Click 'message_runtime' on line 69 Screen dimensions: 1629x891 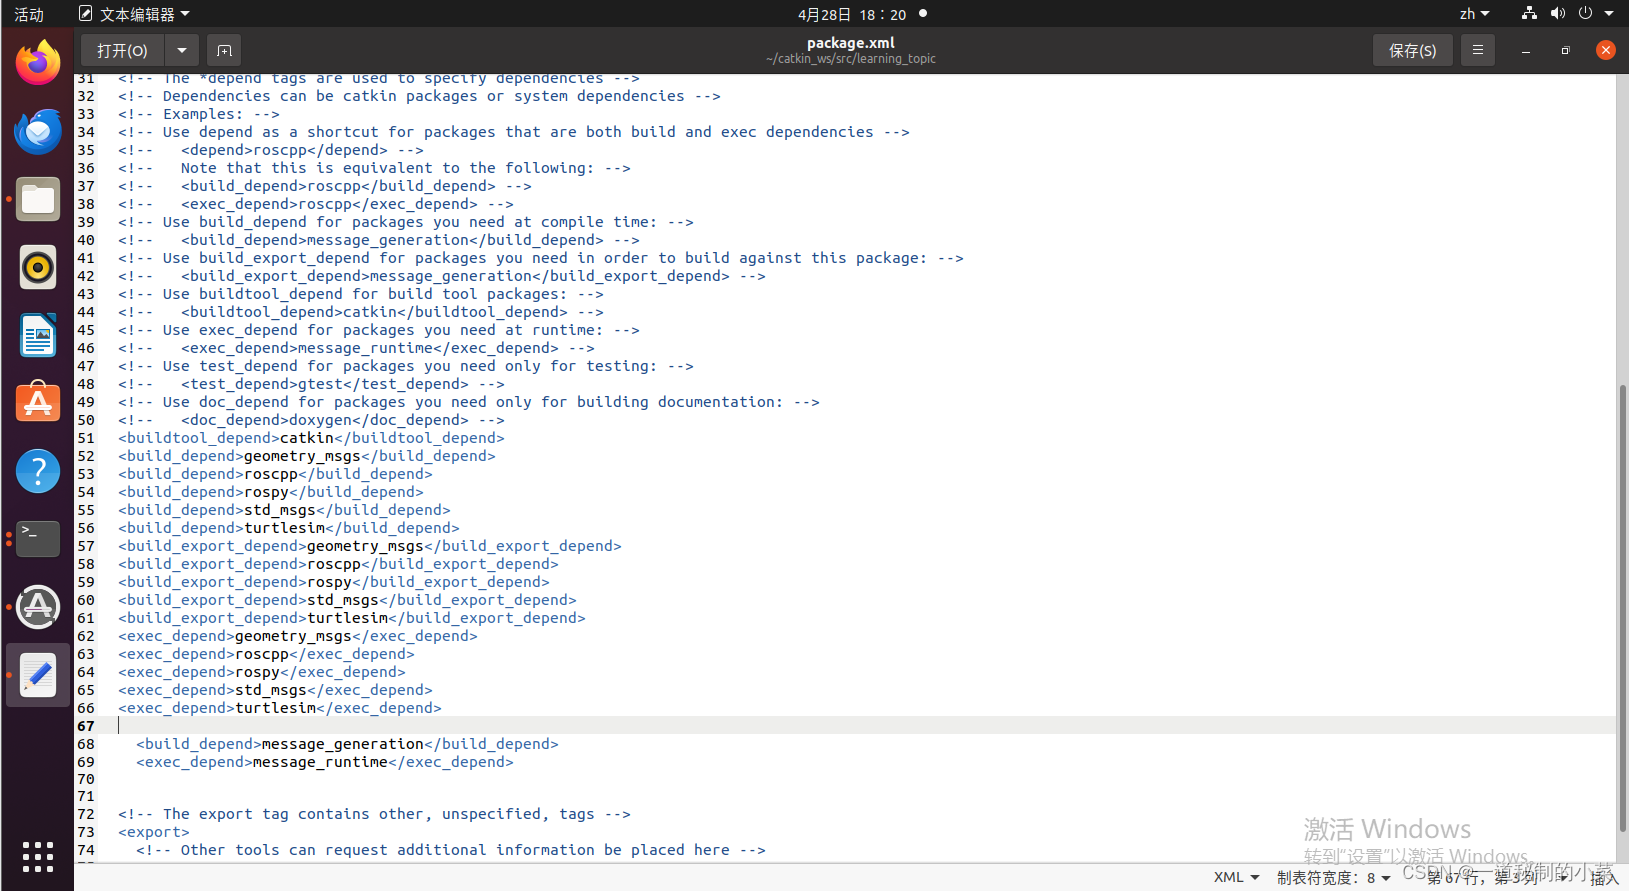(320, 762)
